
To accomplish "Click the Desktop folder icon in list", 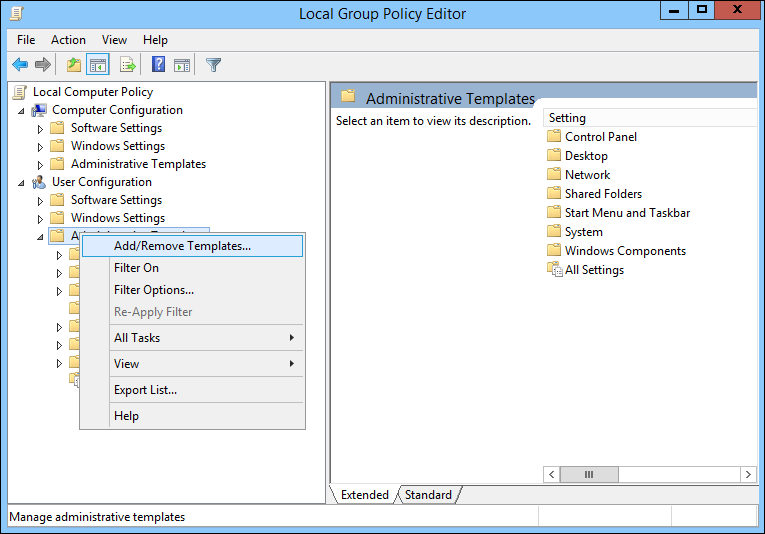I will [554, 155].
